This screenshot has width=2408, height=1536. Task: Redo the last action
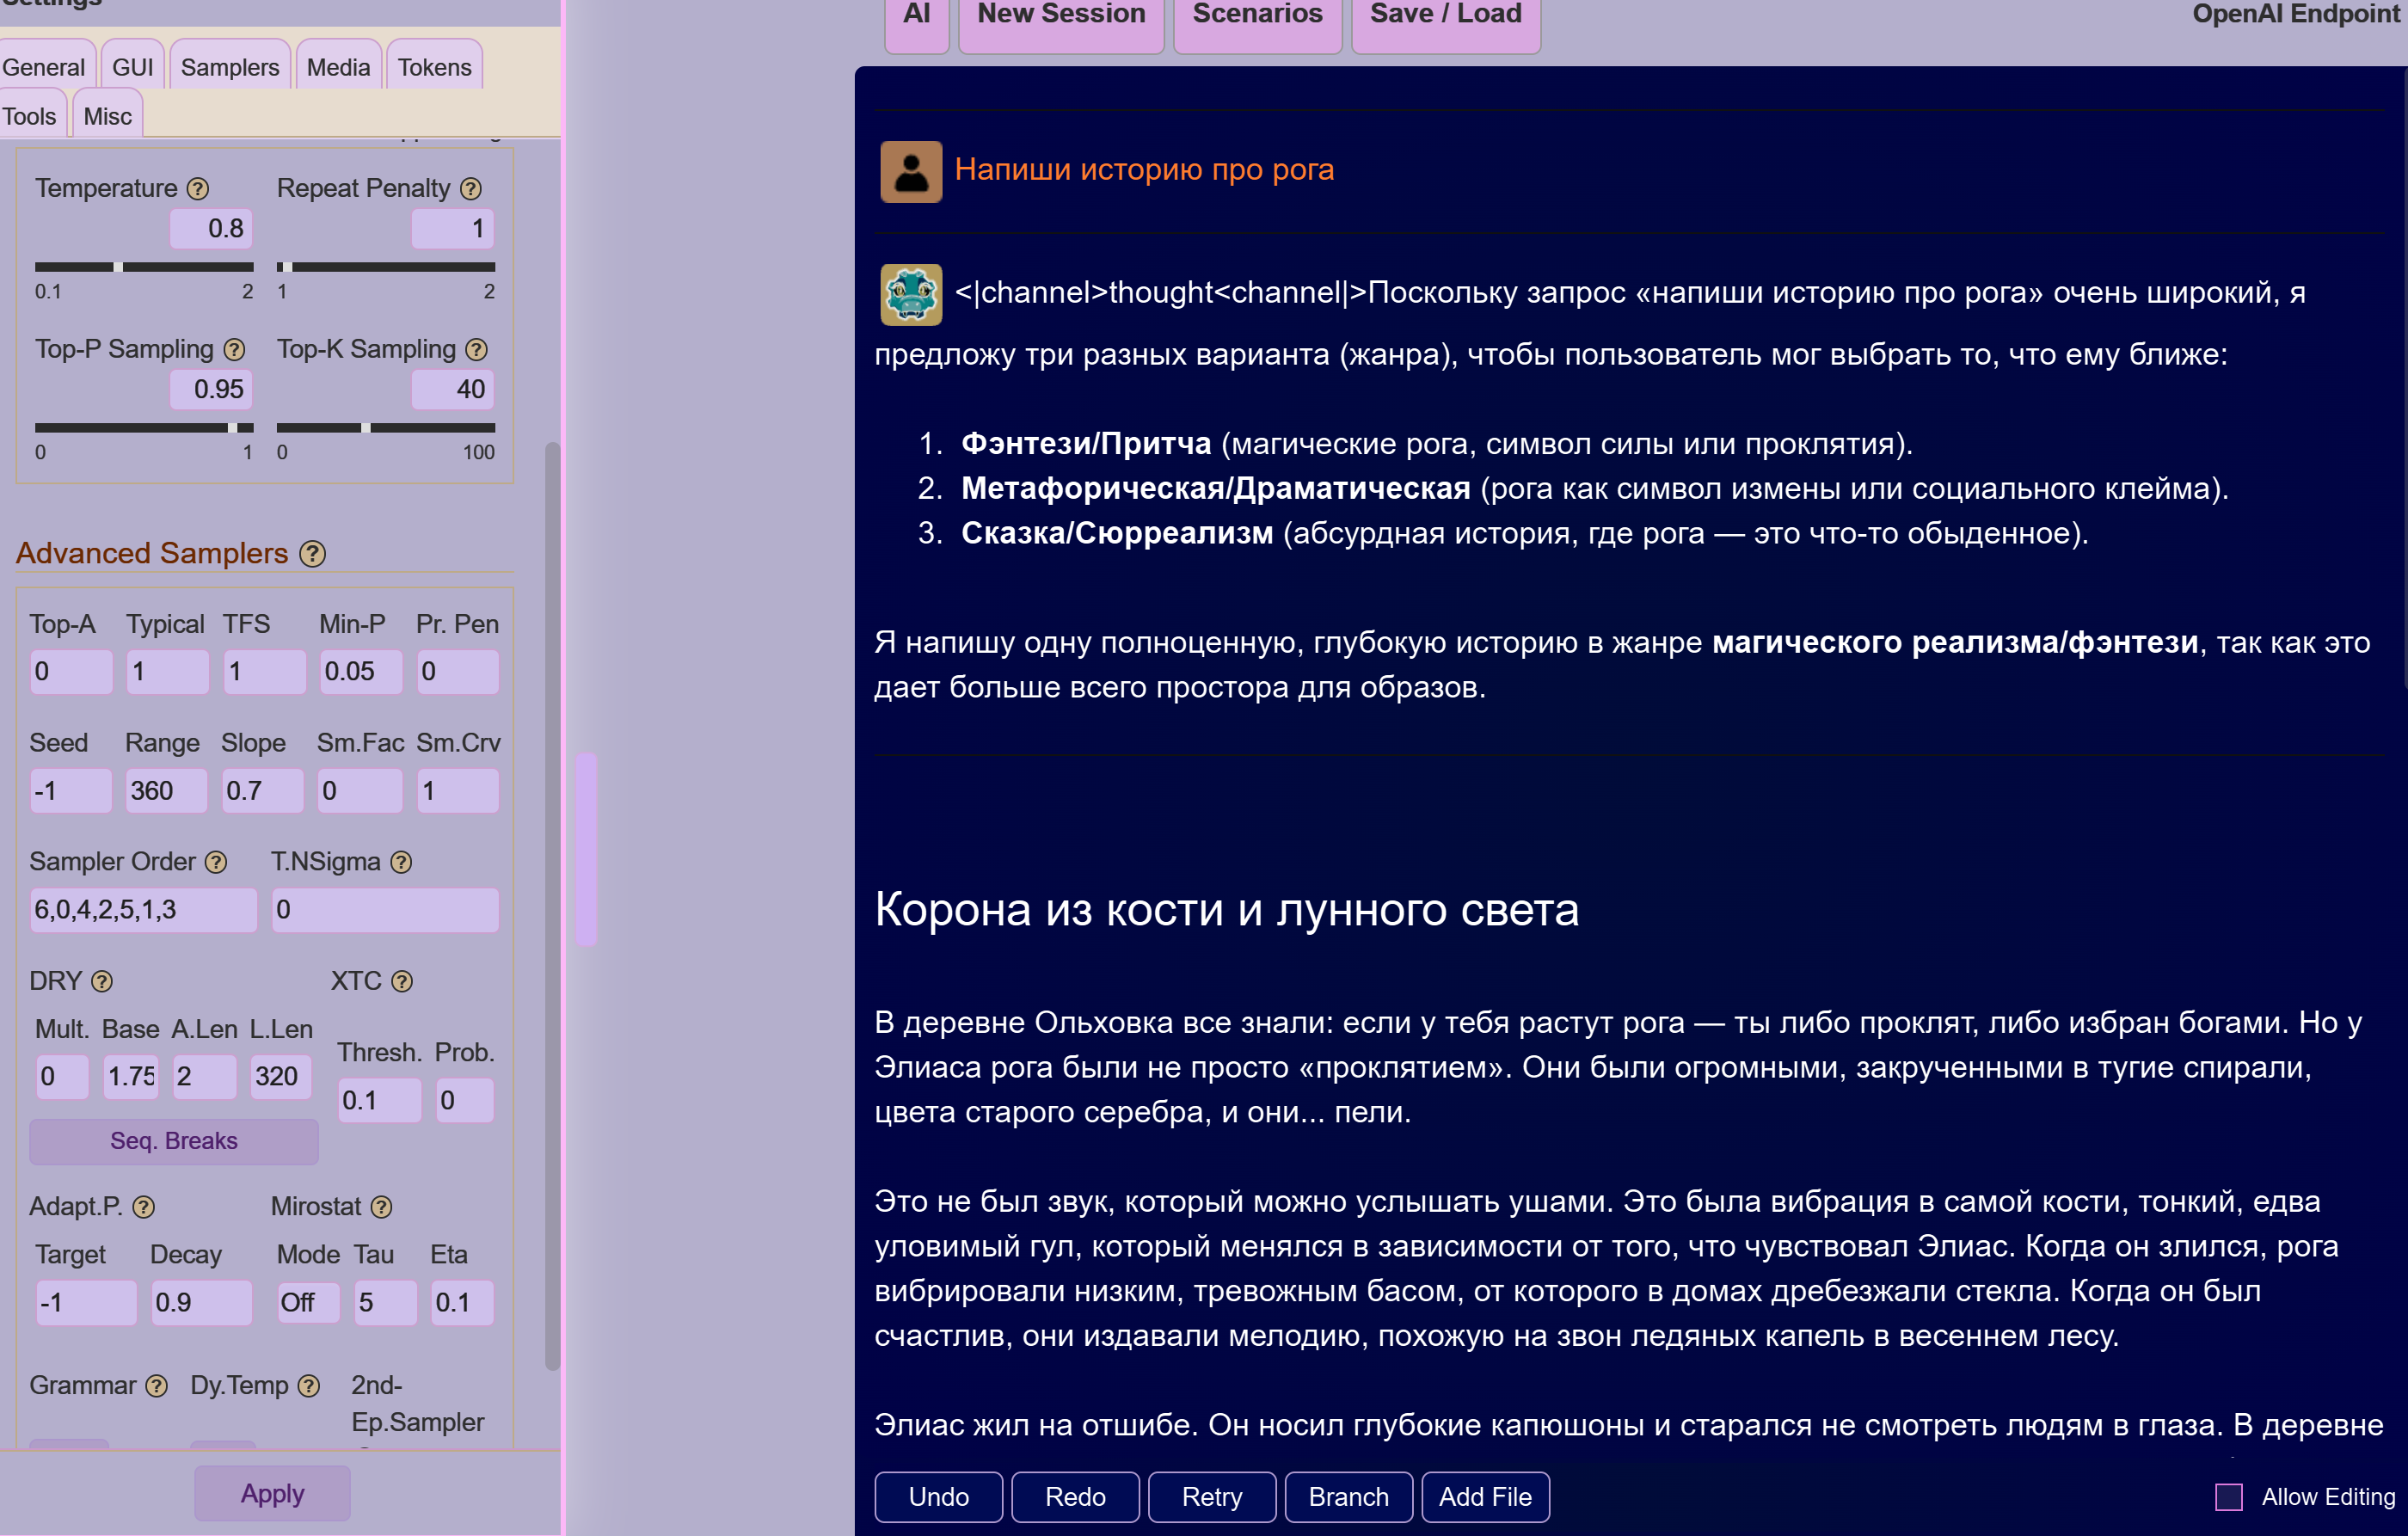[x=1075, y=1497]
